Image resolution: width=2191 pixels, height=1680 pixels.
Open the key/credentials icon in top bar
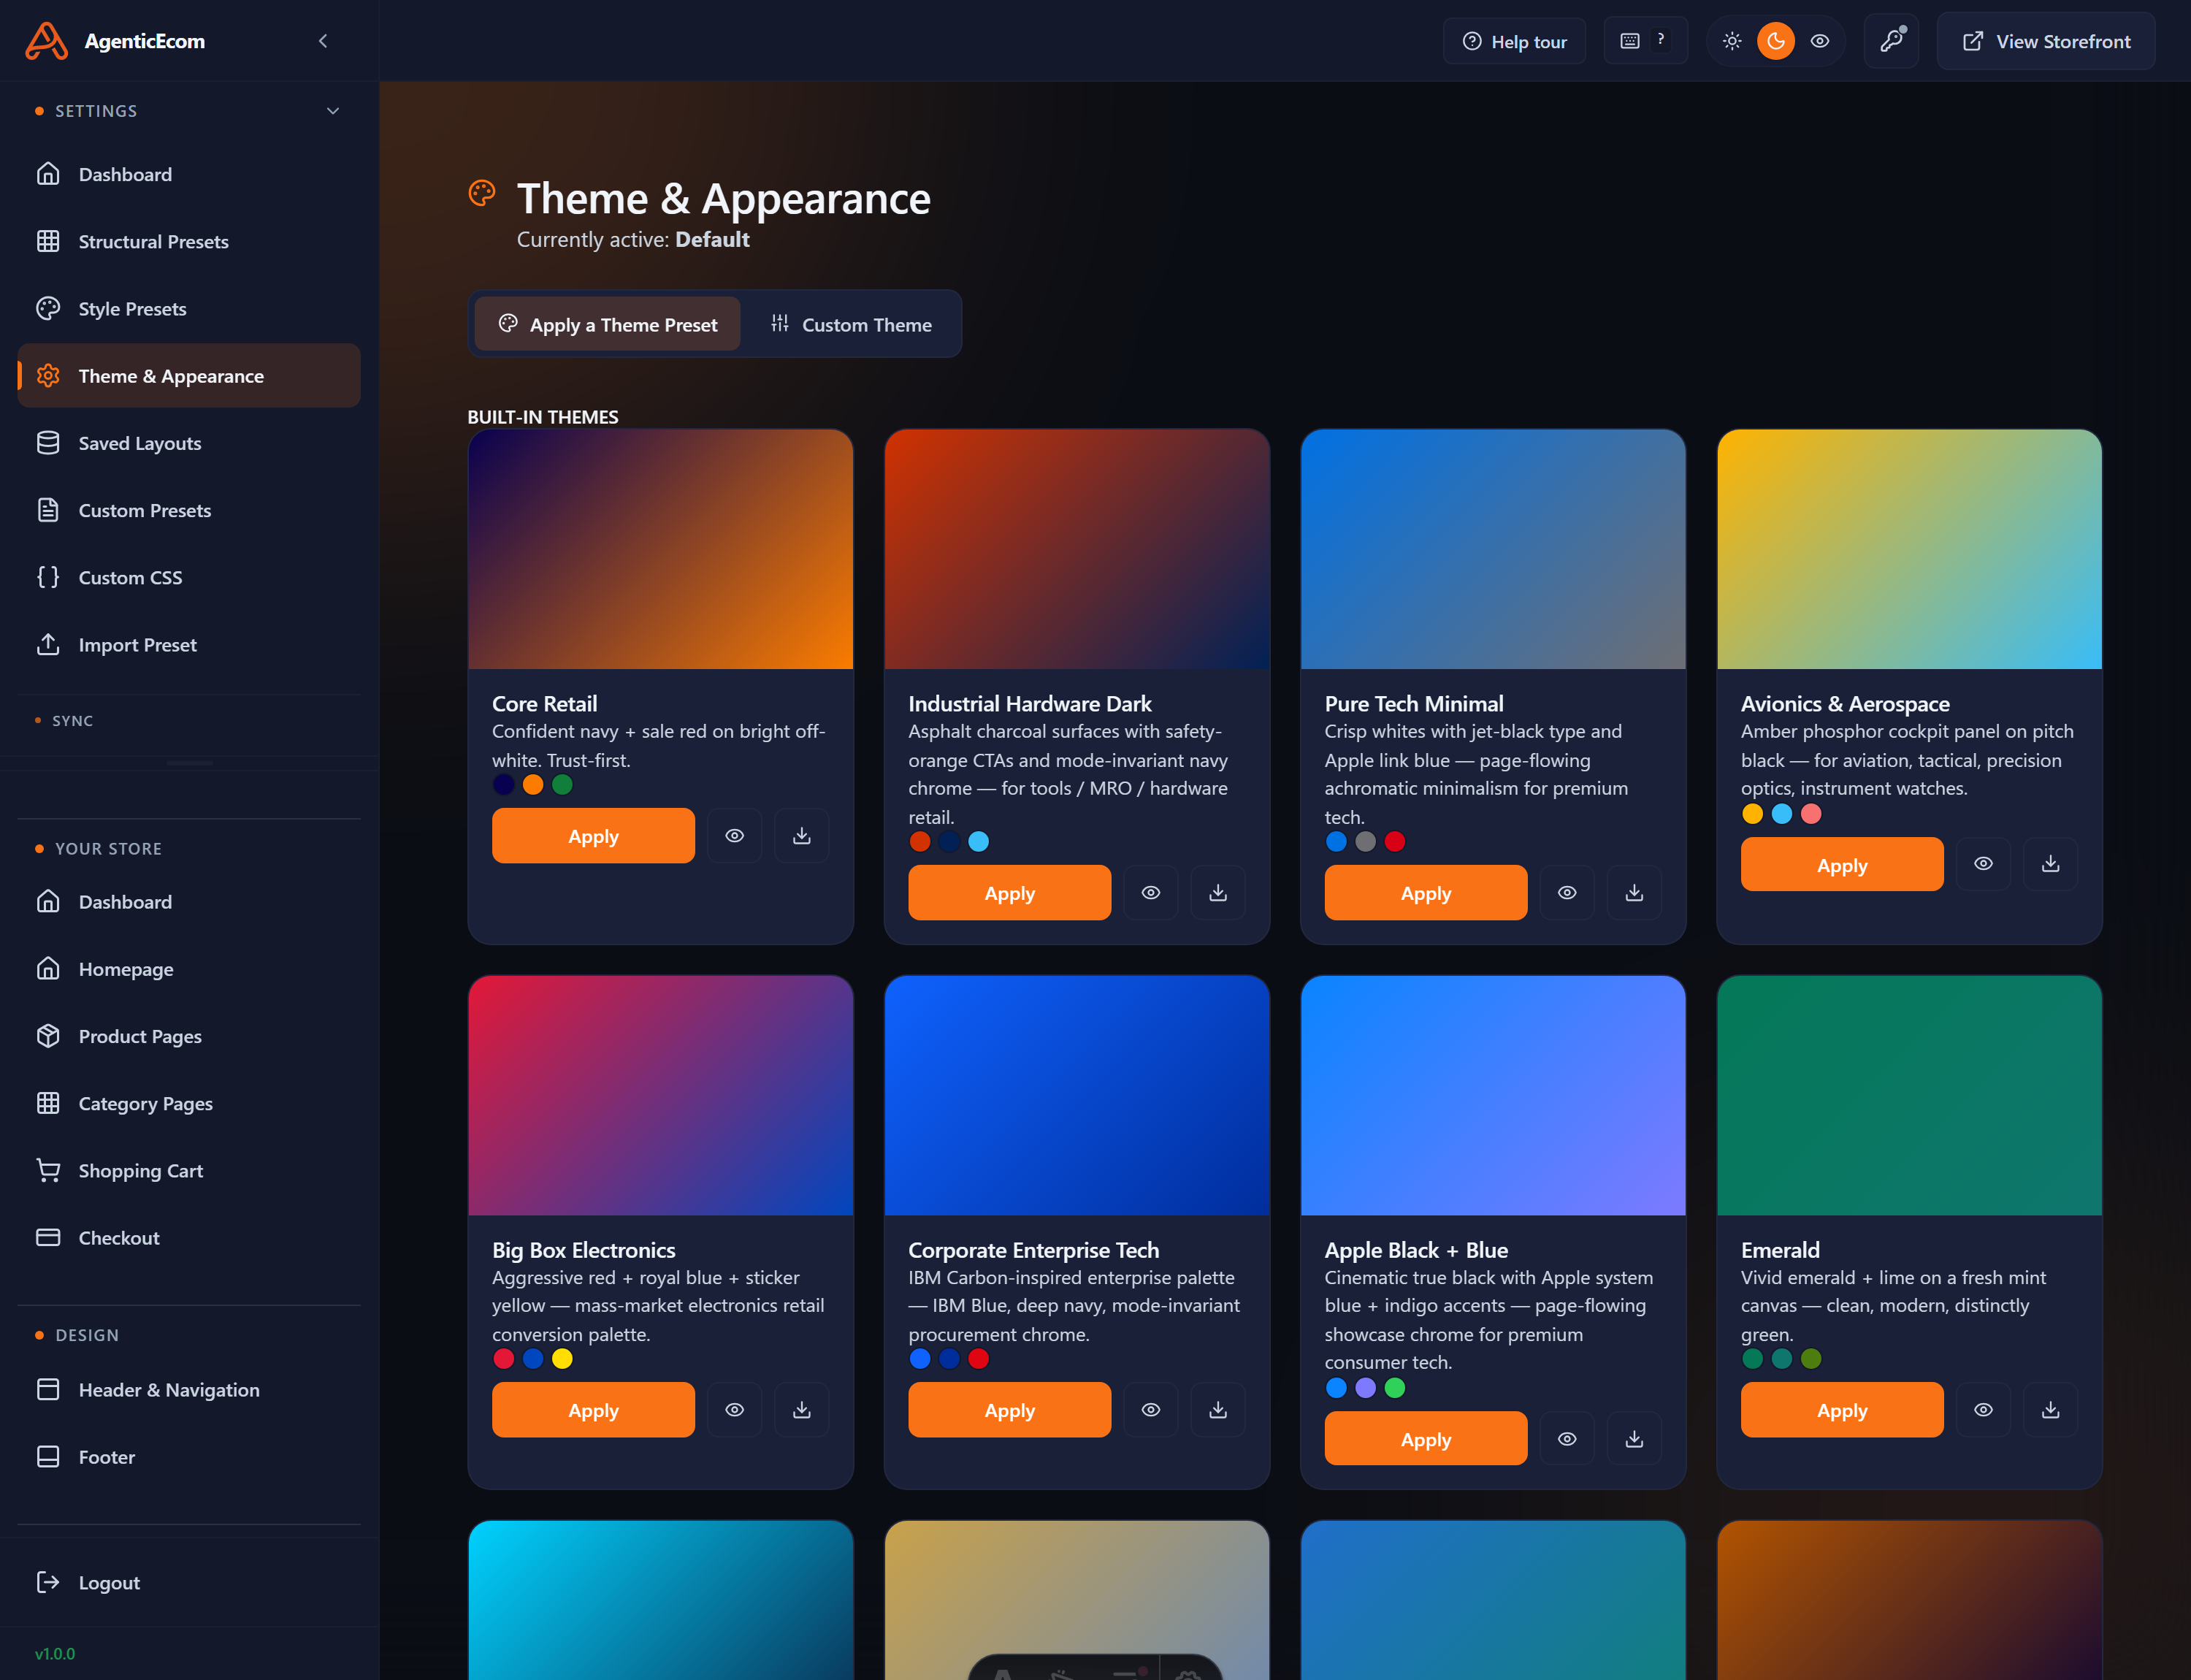(x=1891, y=41)
